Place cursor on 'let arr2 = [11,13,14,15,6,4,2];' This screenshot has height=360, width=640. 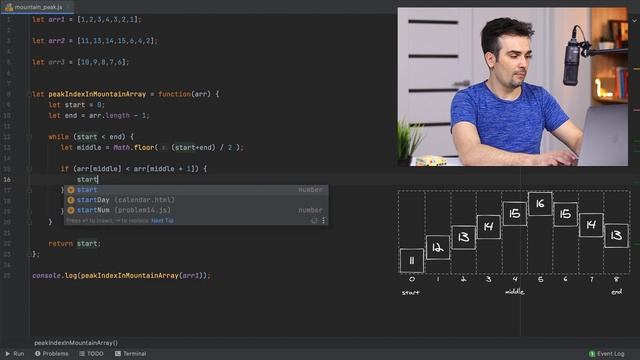click(95, 41)
